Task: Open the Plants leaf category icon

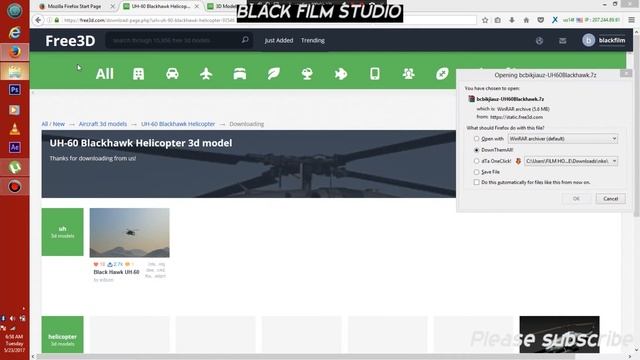Action: click(273, 73)
